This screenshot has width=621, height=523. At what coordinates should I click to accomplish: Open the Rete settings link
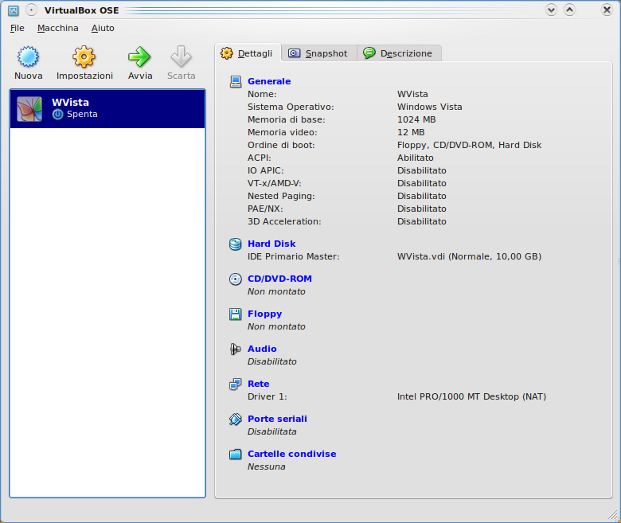click(258, 384)
